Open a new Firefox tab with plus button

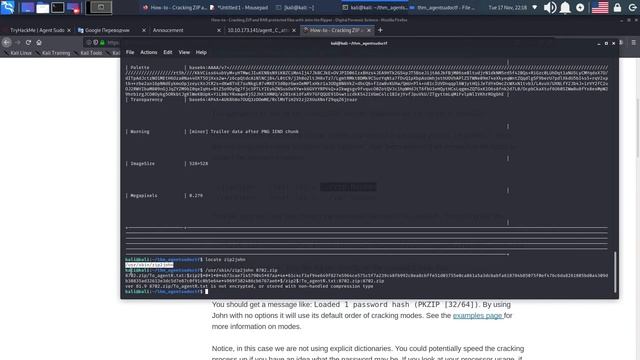coord(380,30)
